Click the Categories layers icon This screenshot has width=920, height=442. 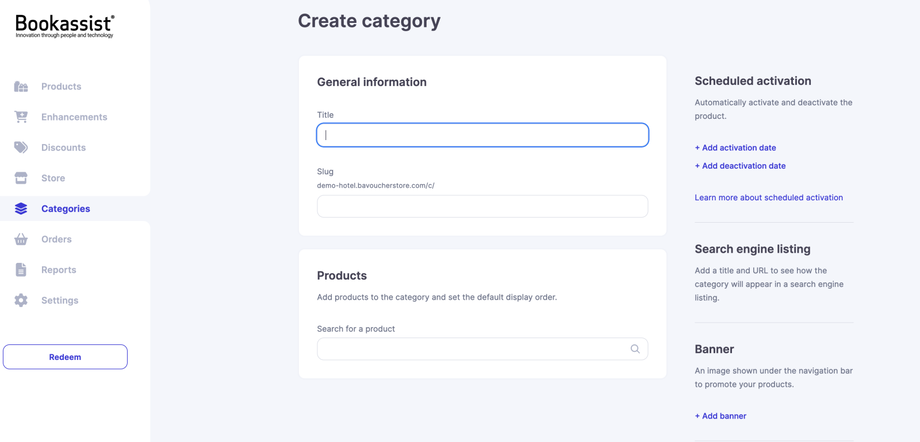tap(21, 209)
